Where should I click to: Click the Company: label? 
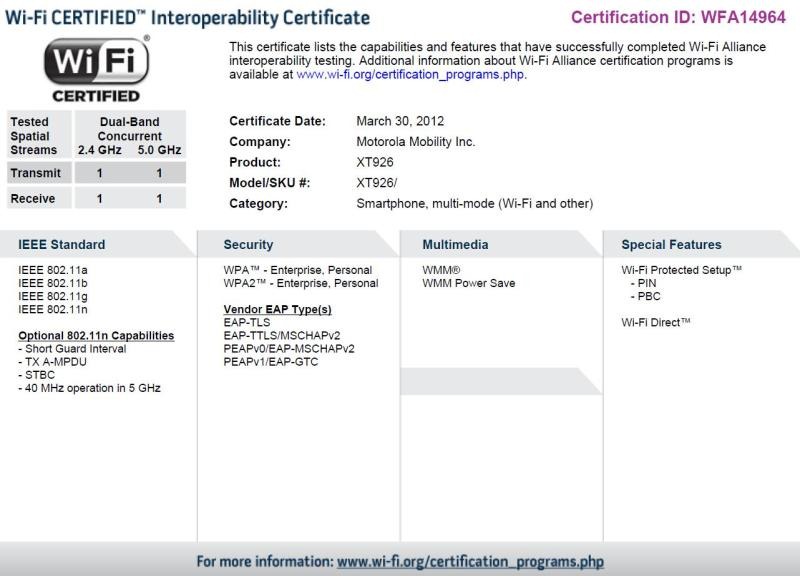[260, 141]
